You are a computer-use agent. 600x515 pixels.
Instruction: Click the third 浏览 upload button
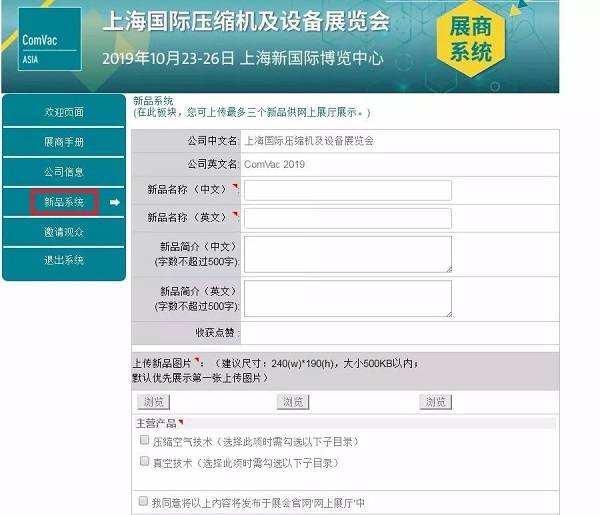(434, 402)
